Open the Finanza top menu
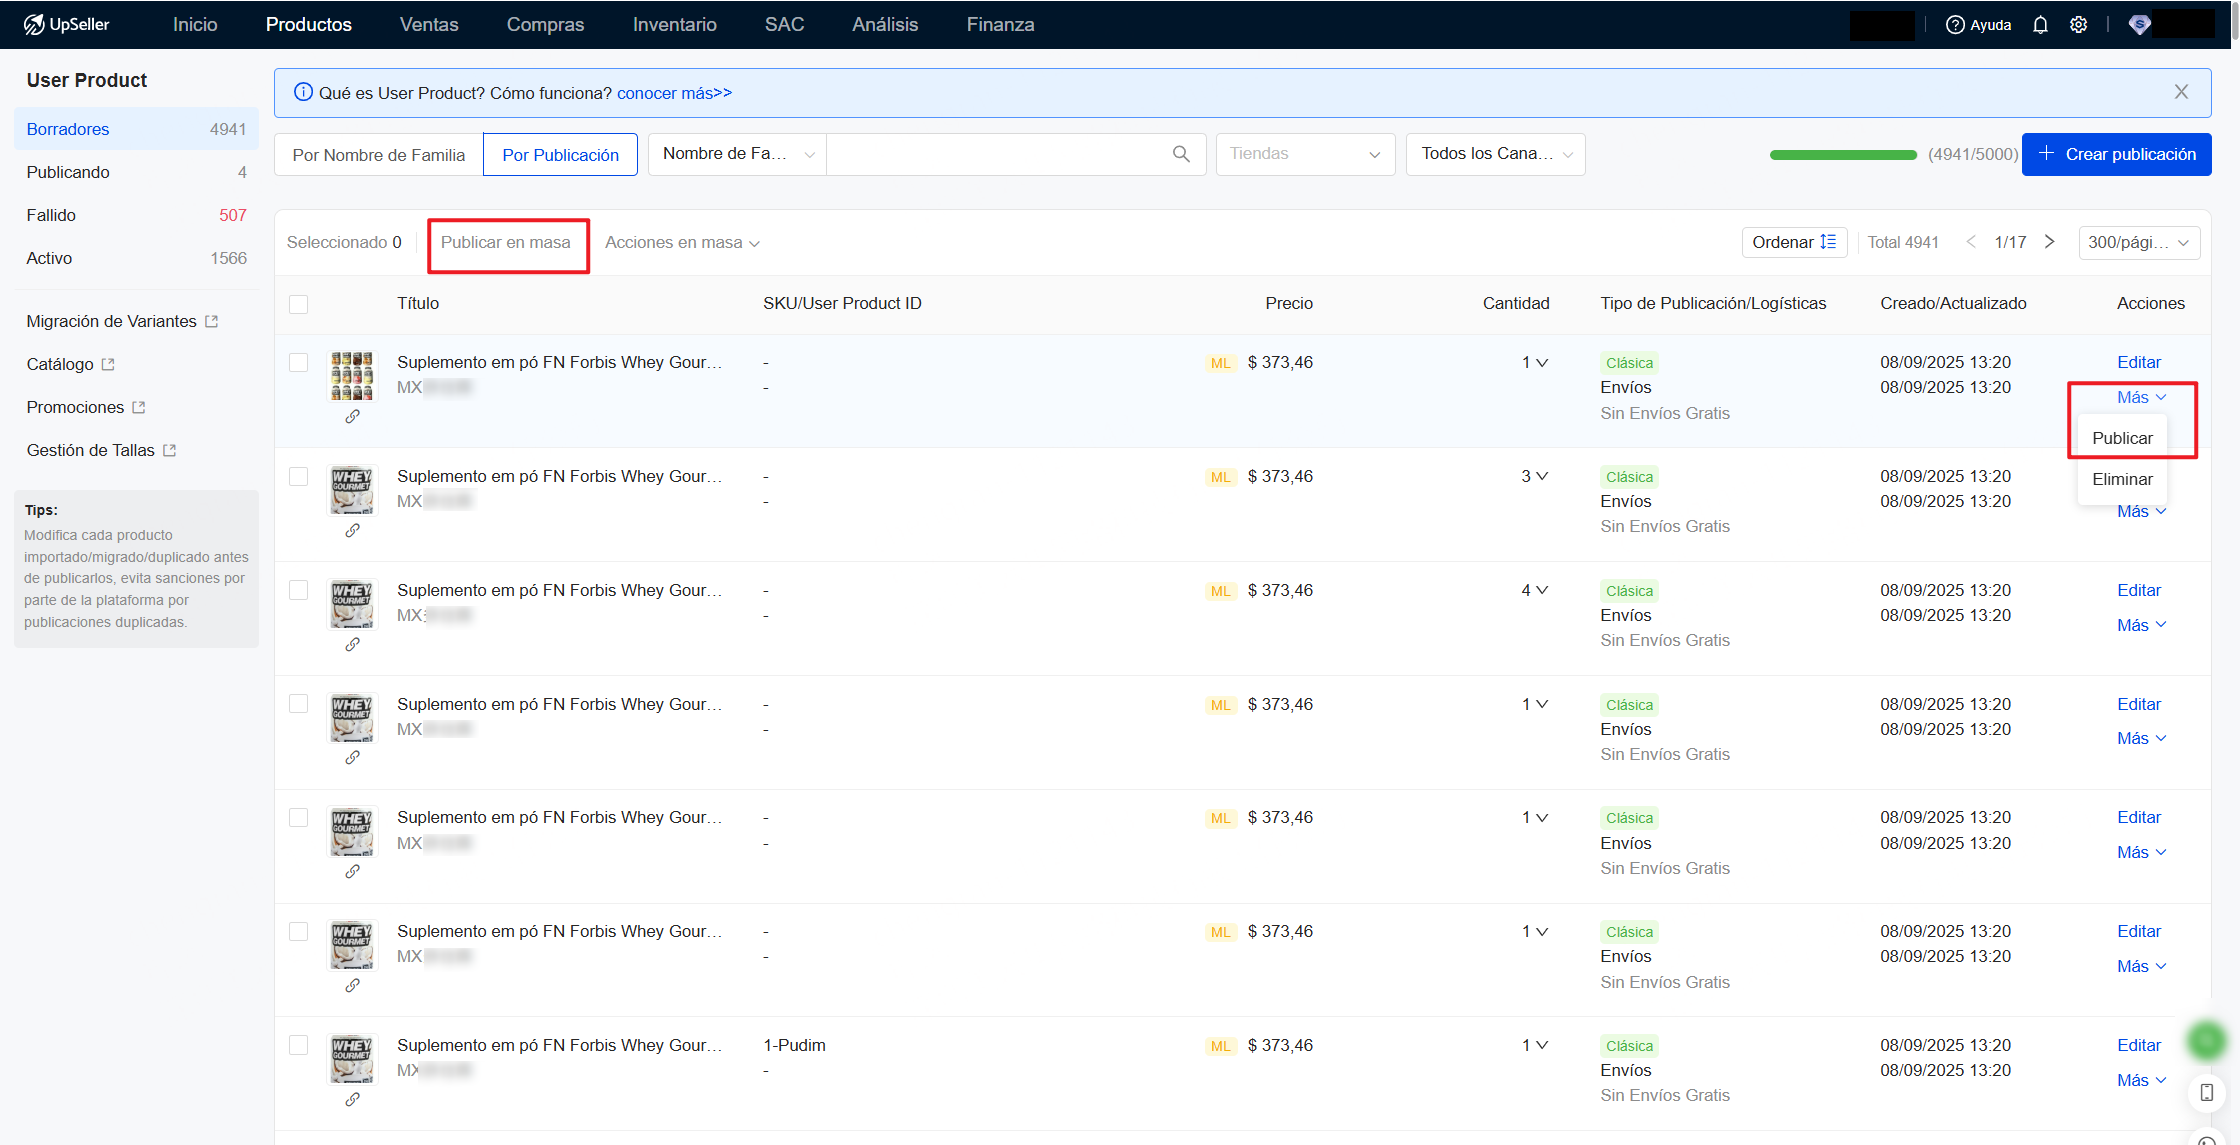The height and width of the screenshot is (1145, 2240). [1000, 24]
